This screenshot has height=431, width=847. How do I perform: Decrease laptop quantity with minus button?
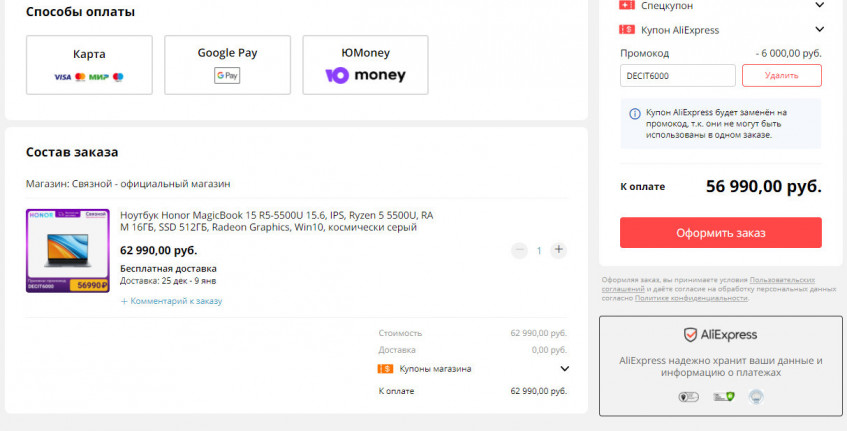[519, 250]
